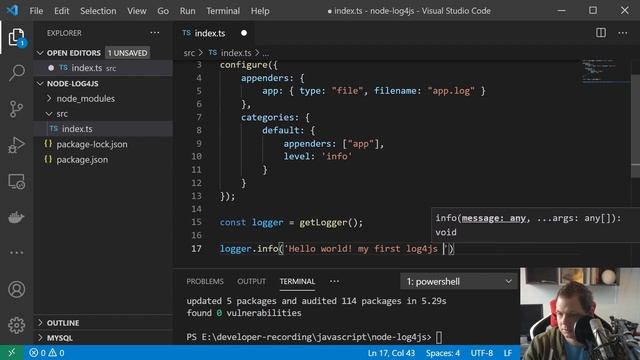
Task: Open the powershell terminal selector dropdown
Action: tap(459, 281)
